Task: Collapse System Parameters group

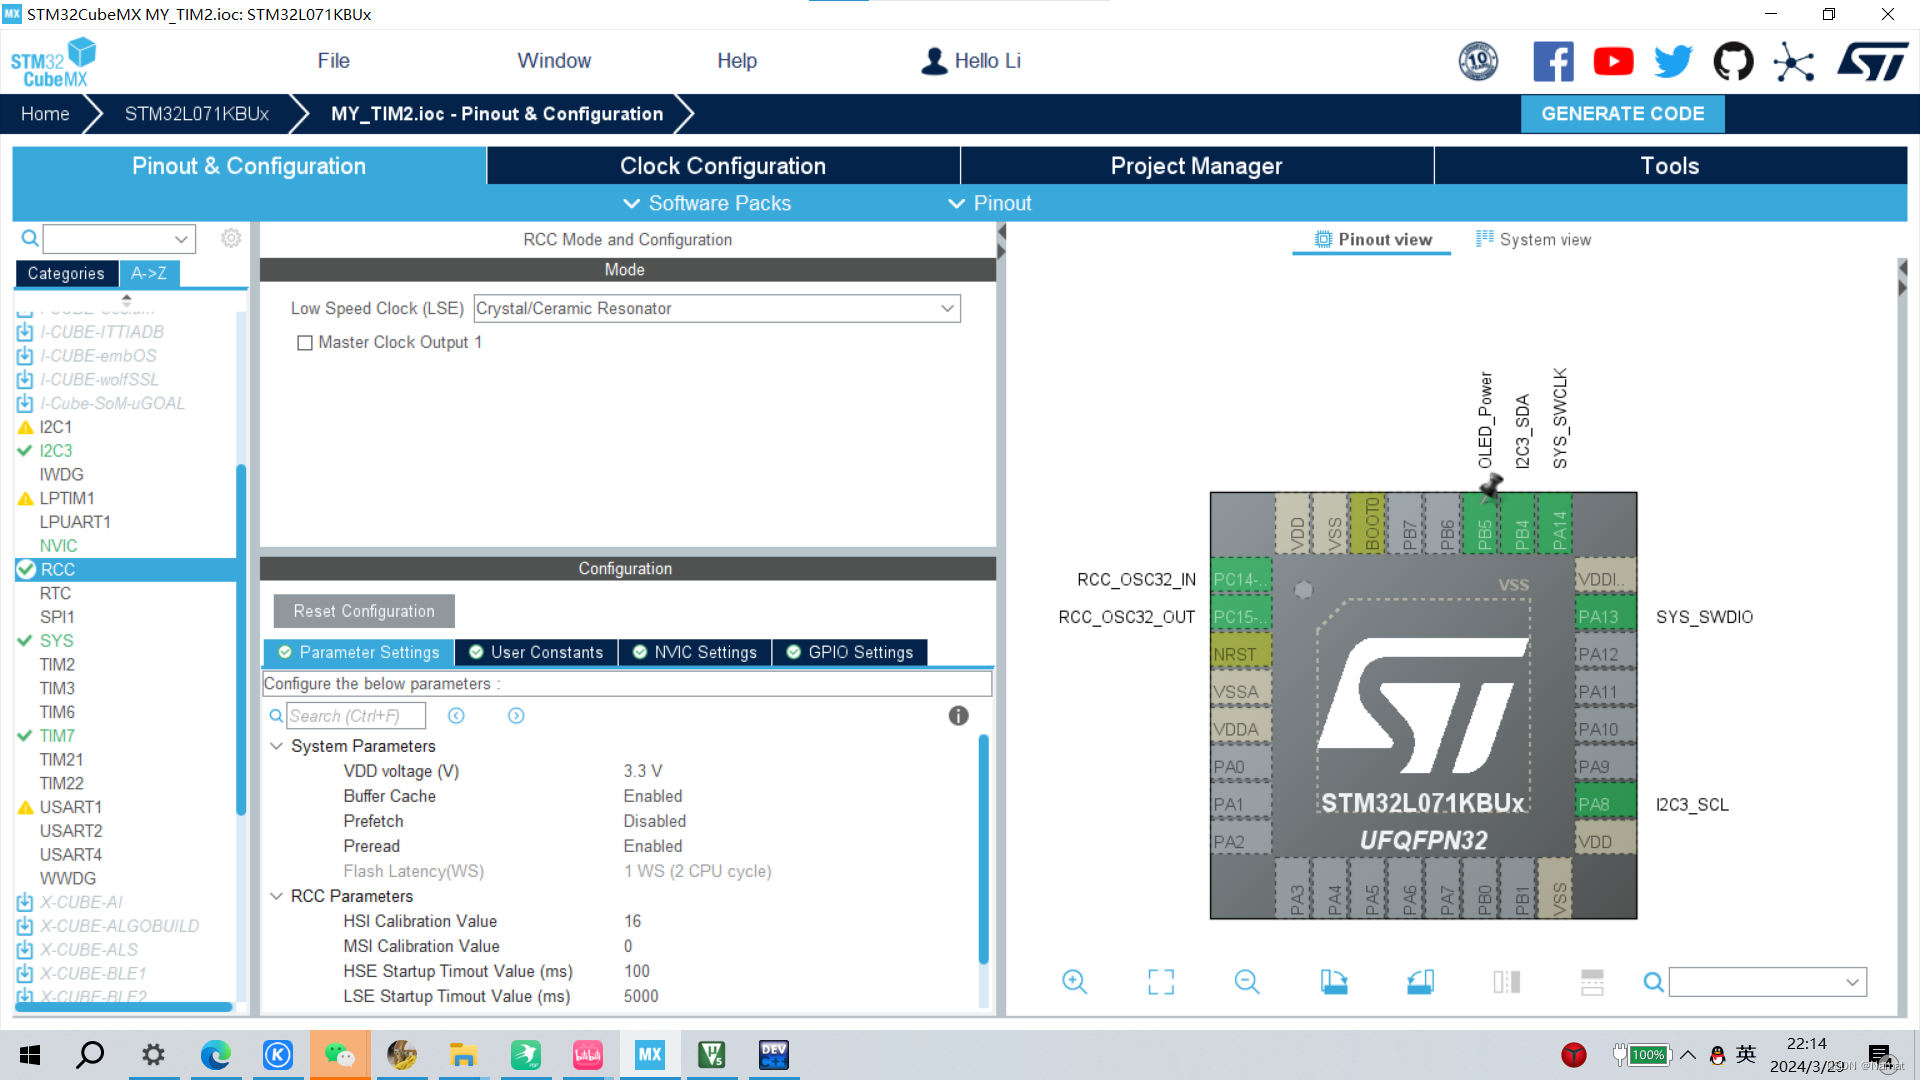Action: tap(277, 746)
